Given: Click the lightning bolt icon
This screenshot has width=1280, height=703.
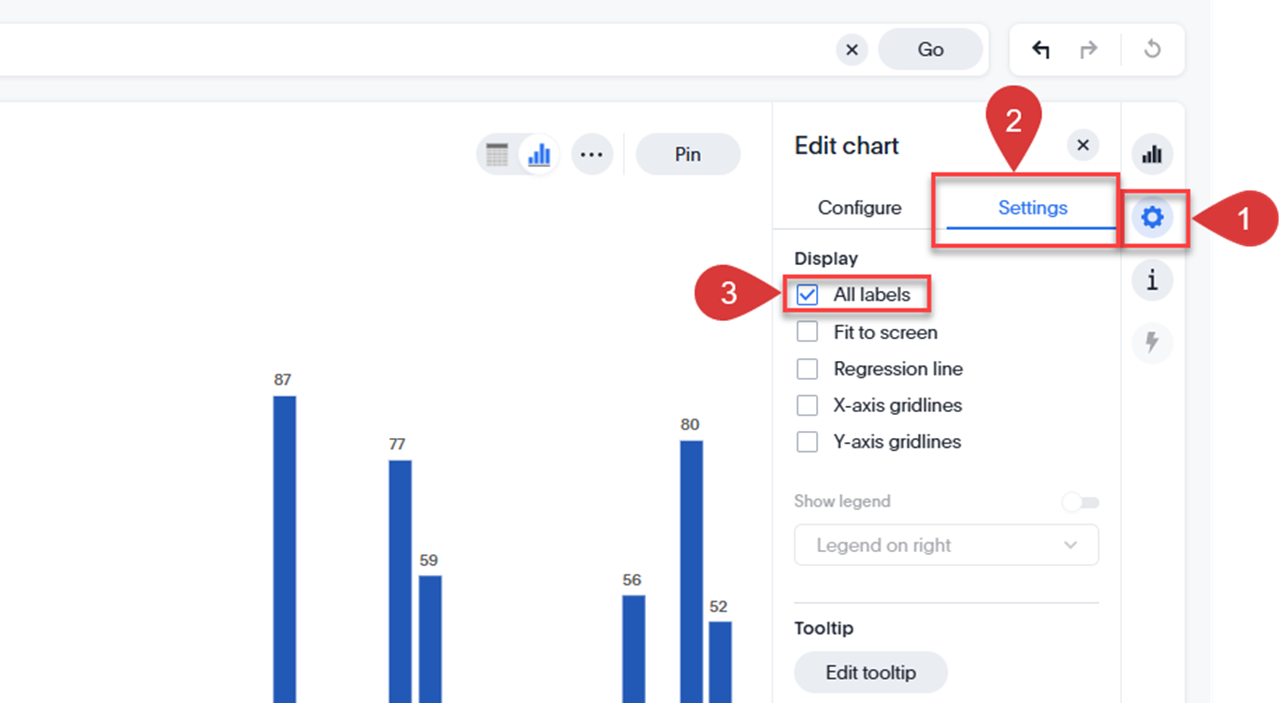Looking at the screenshot, I should pyautogui.click(x=1152, y=343).
